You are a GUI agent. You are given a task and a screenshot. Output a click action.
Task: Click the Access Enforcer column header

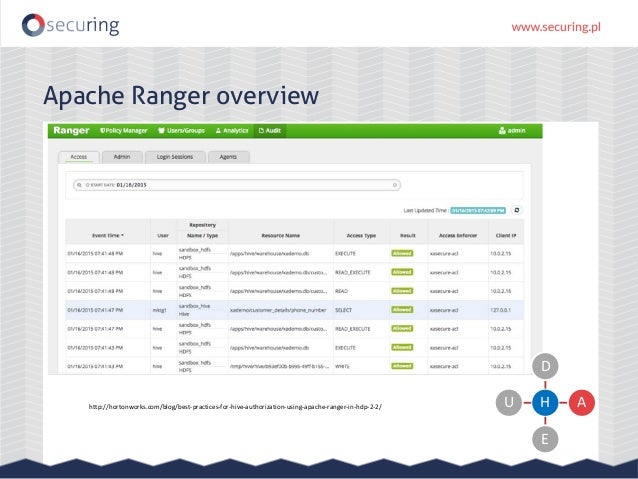(458, 236)
